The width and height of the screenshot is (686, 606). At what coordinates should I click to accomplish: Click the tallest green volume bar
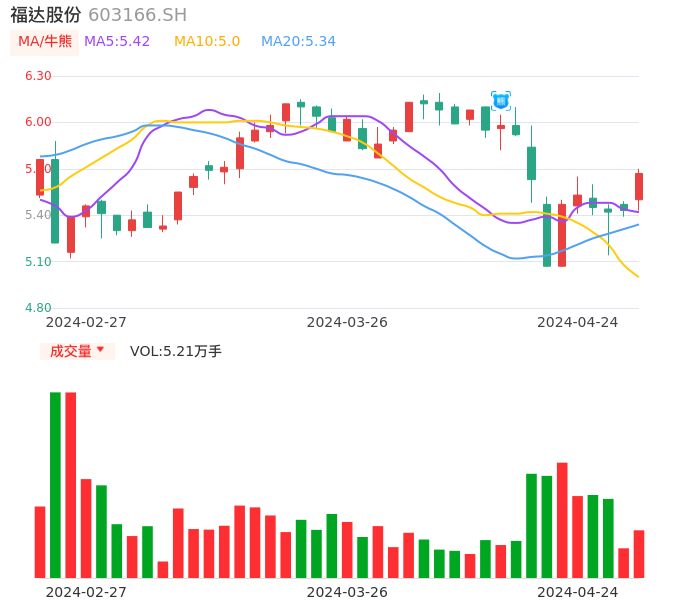pos(56,484)
